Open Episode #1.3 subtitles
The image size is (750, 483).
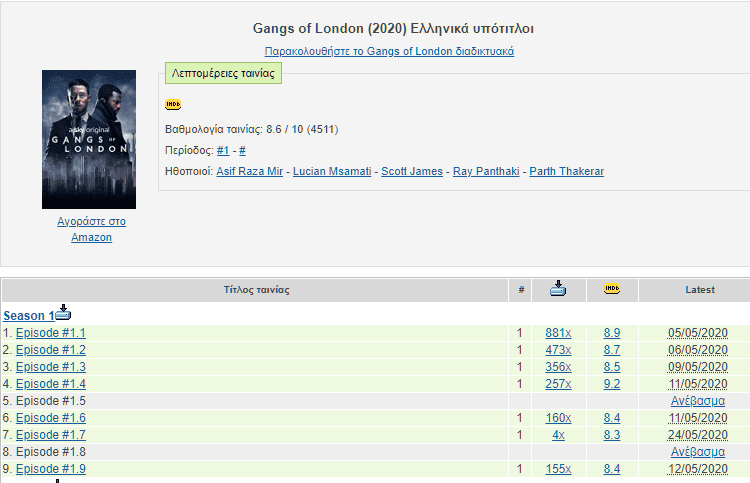pos(51,367)
